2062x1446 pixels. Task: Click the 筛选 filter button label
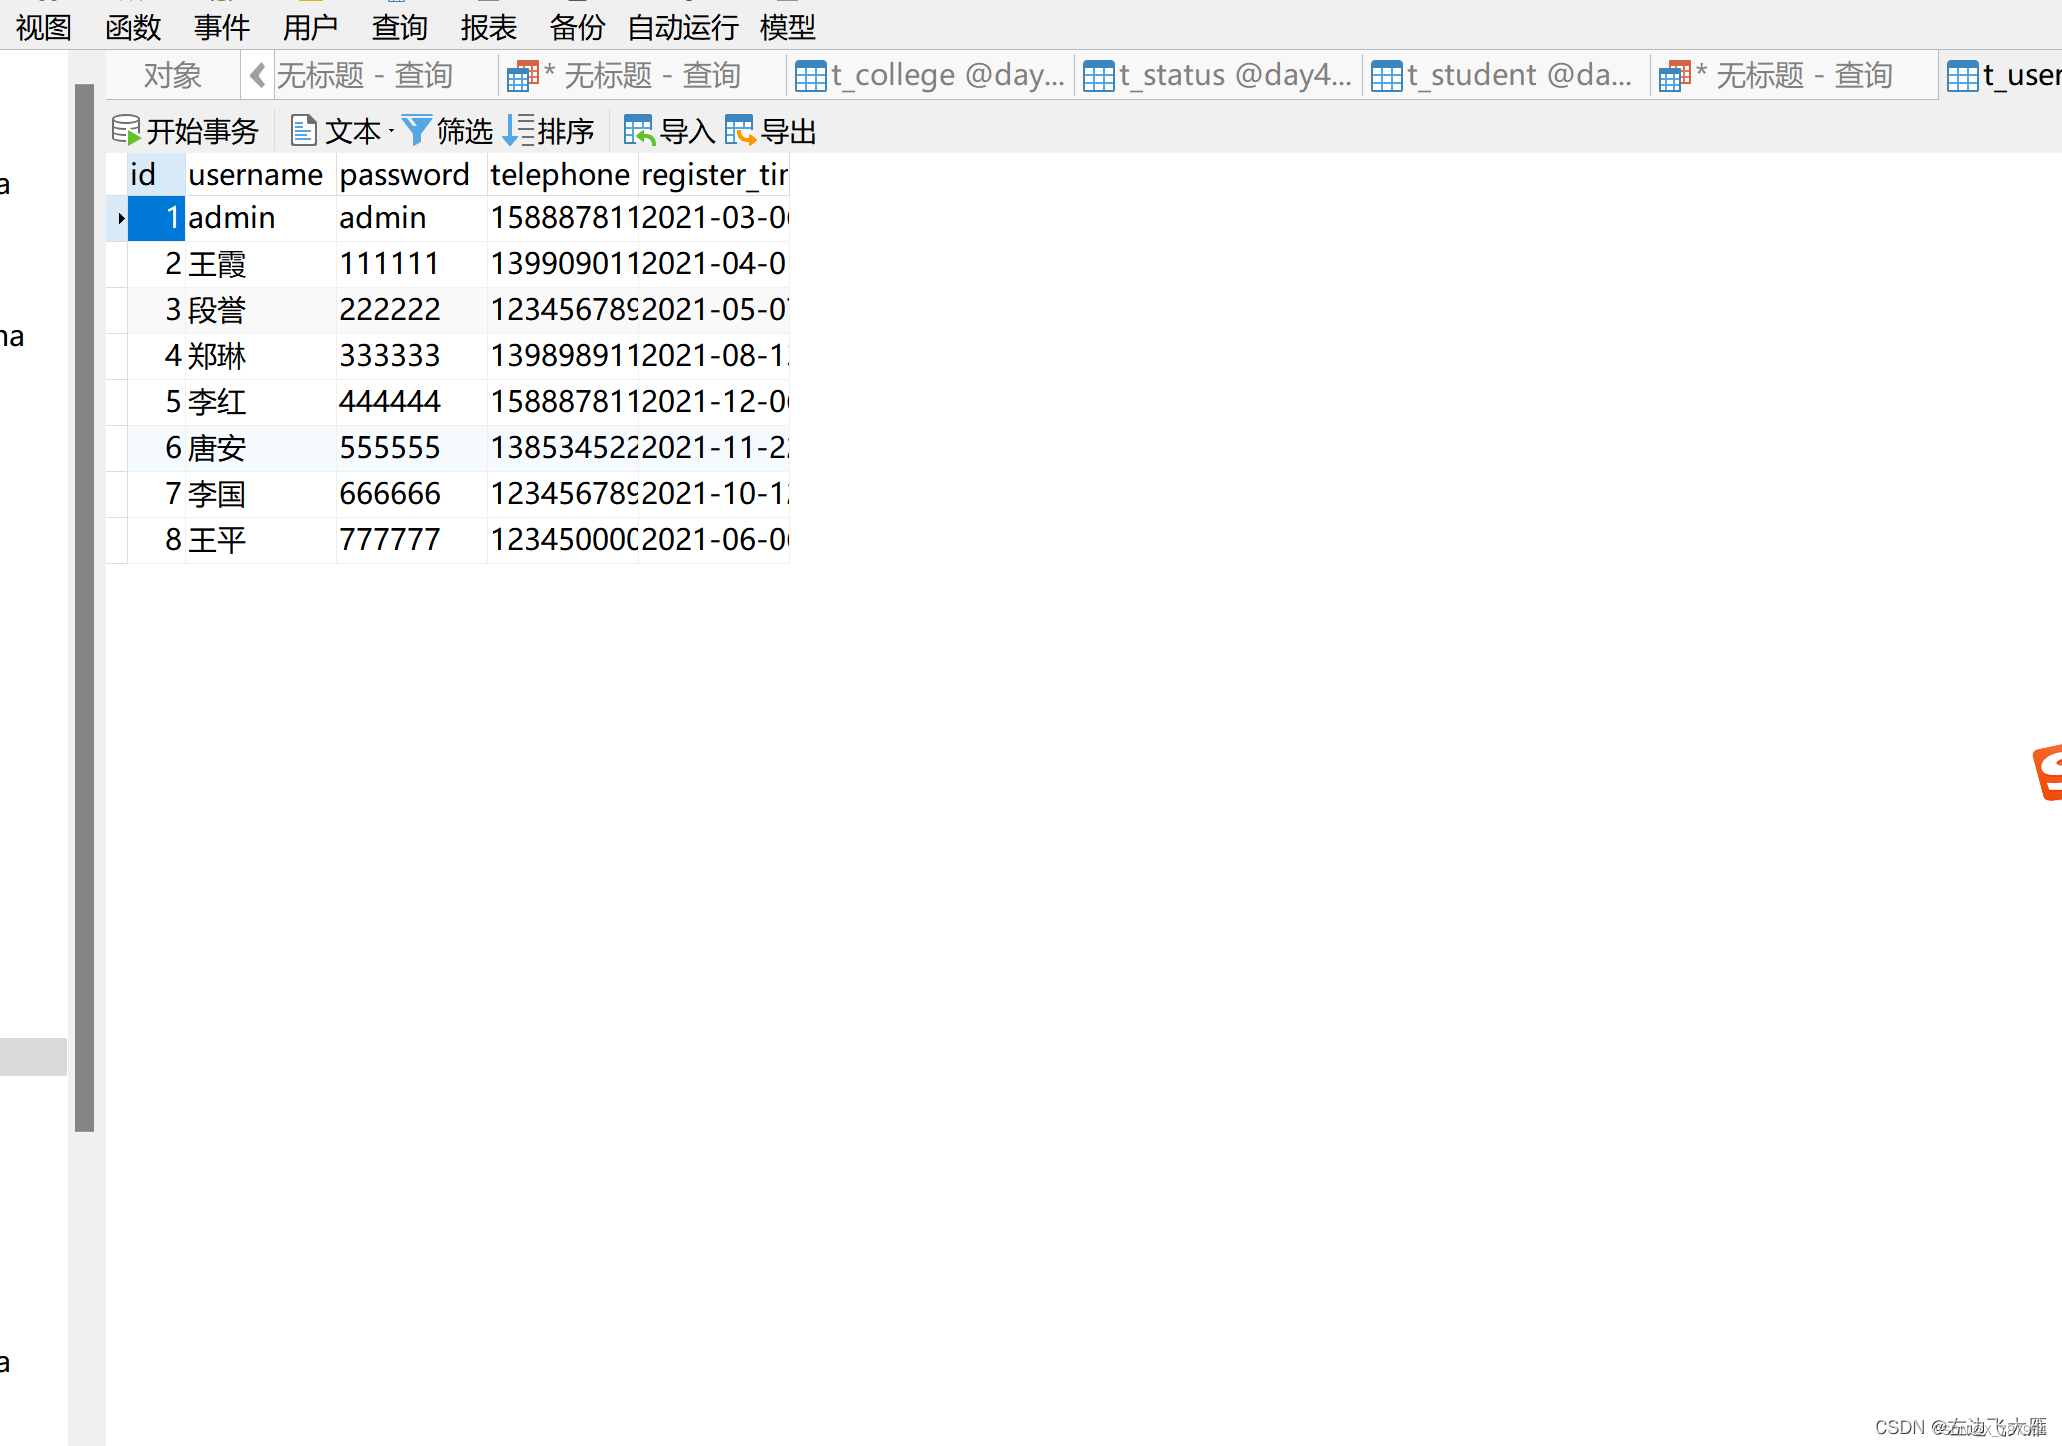click(x=465, y=131)
